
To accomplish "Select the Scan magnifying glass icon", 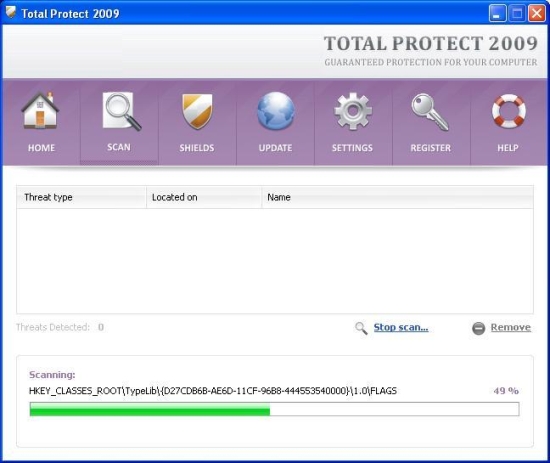I will [122, 111].
